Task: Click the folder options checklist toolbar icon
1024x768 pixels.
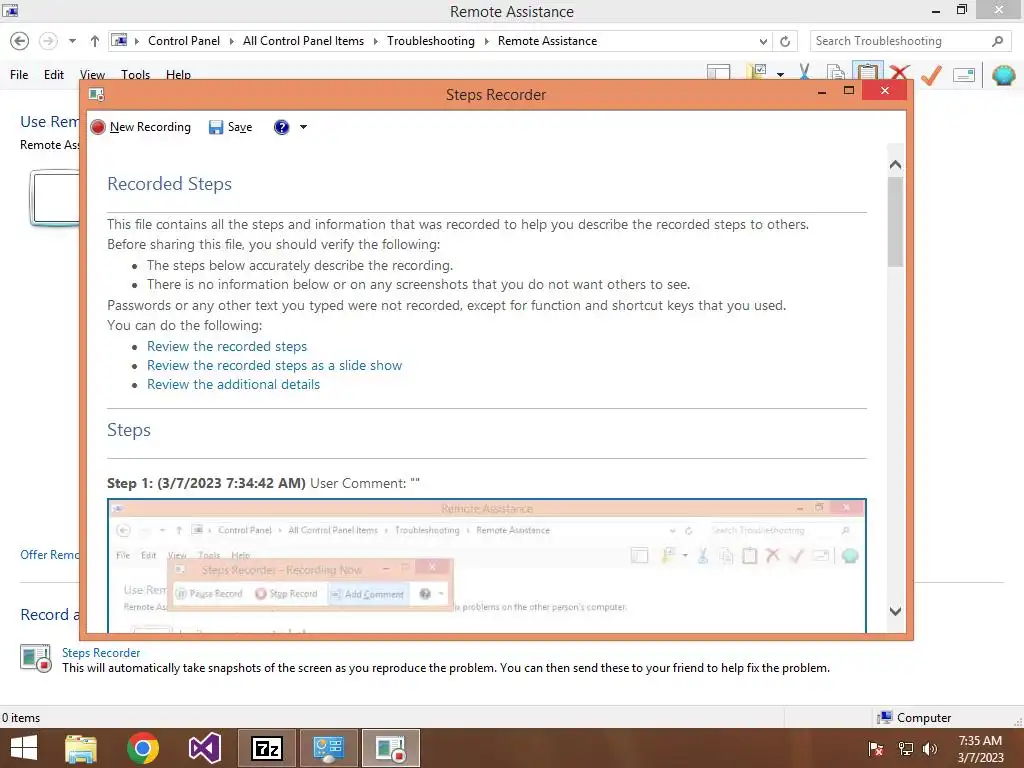Action: (x=756, y=72)
